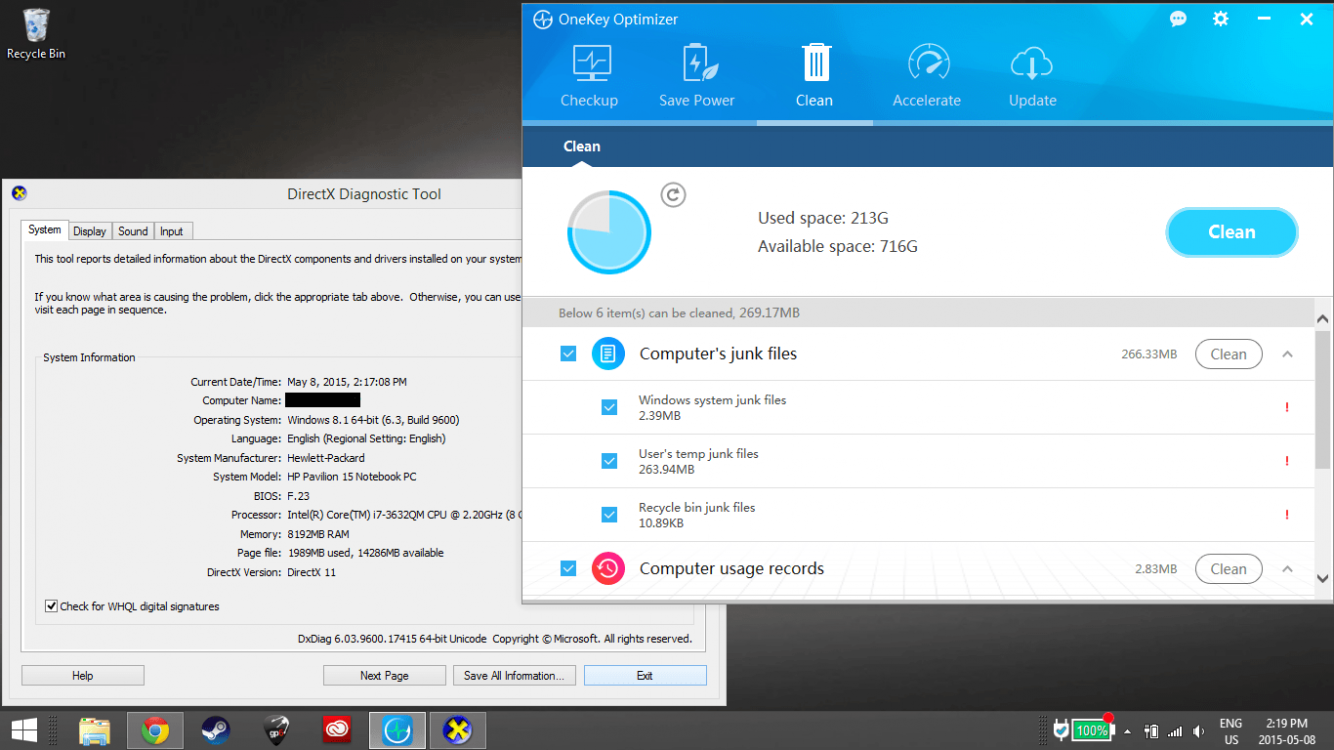The height and width of the screenshot is (750, 1334).
Task: Click the OneKey Optimizer logo icon
Action: (x=543, y=19)
